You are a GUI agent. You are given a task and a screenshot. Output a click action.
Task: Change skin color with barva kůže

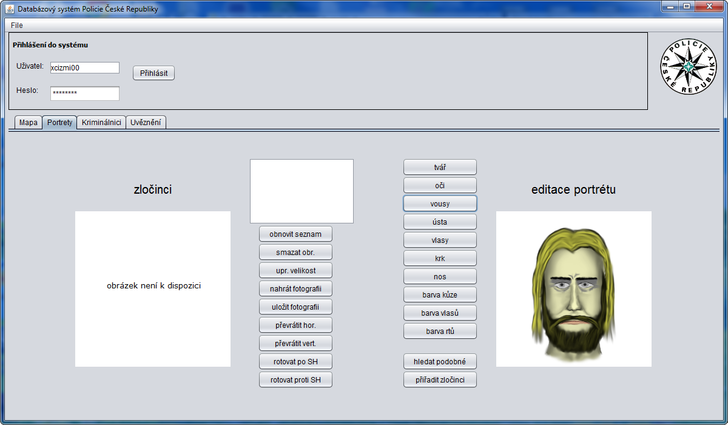[x=440, y=295]
